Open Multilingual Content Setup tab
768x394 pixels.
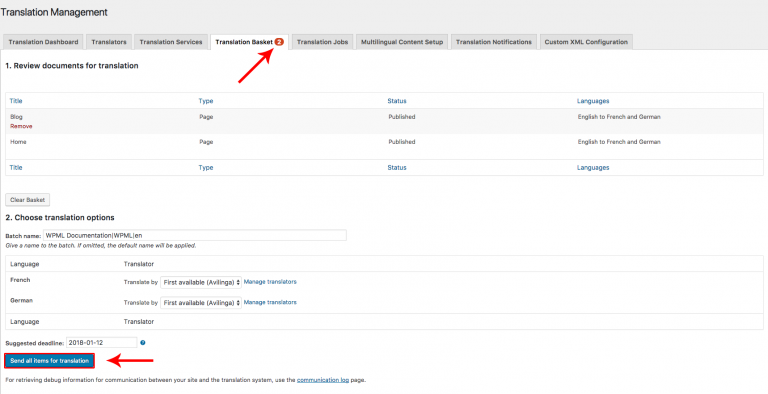402,42
